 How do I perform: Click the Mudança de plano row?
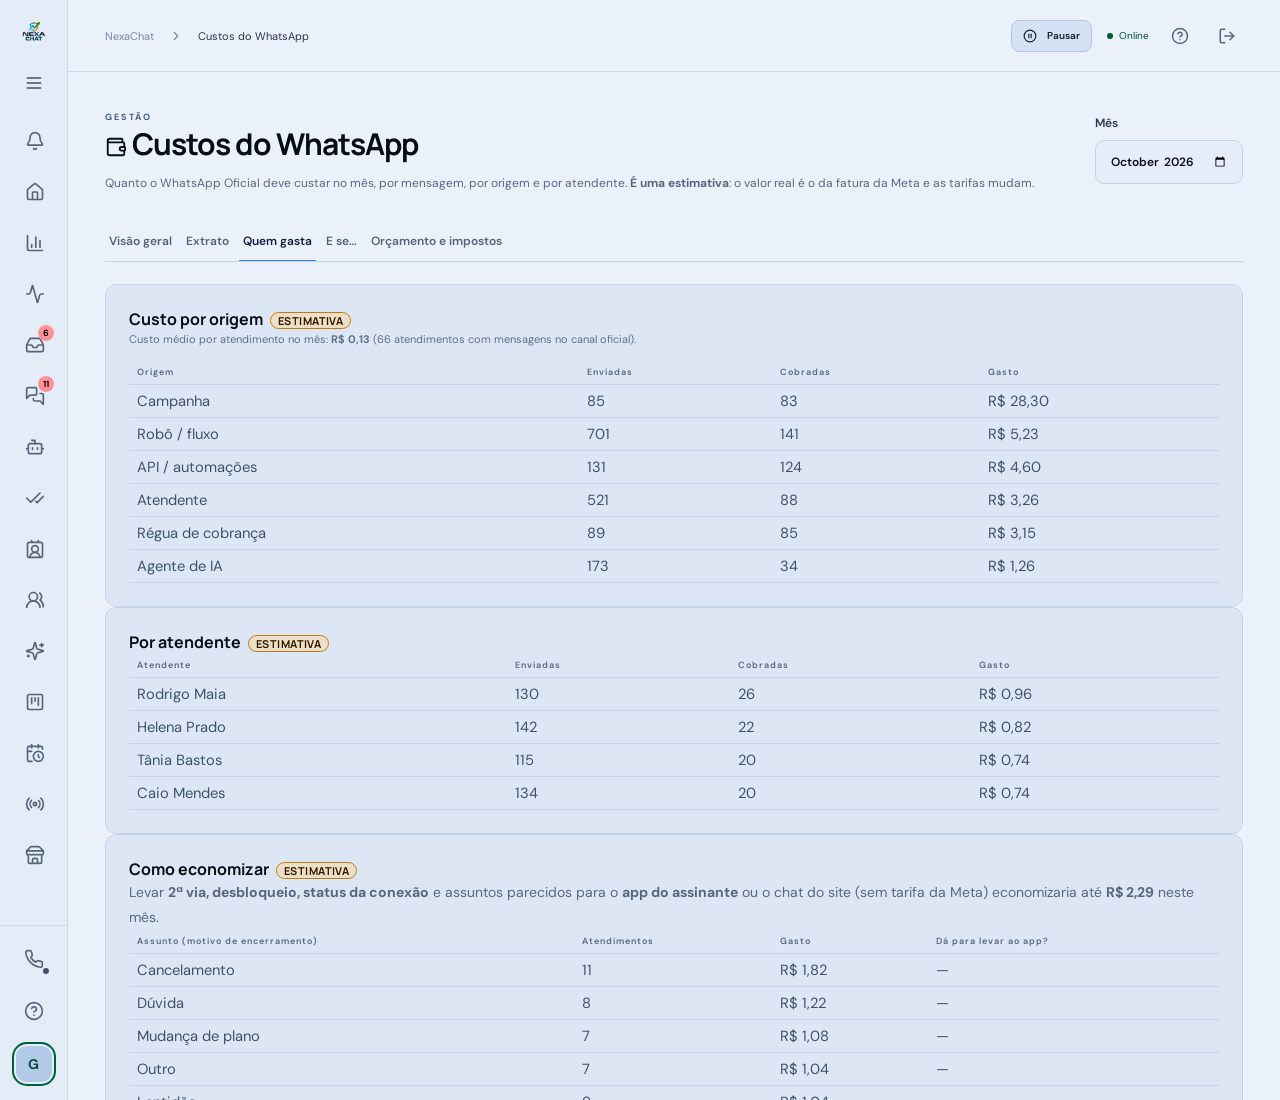point(674,1036)
